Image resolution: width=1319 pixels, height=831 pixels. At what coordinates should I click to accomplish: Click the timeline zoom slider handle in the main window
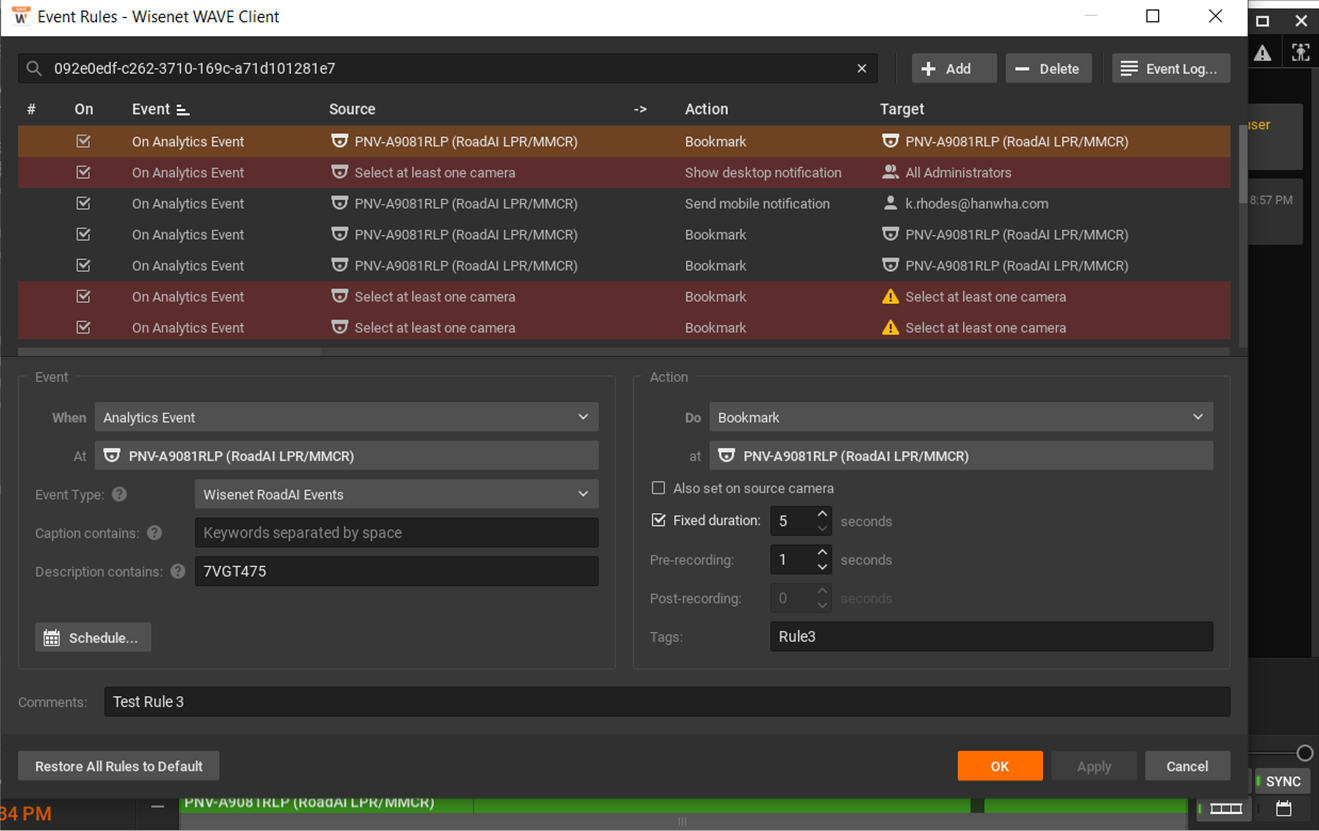[x=1304, y=753]
